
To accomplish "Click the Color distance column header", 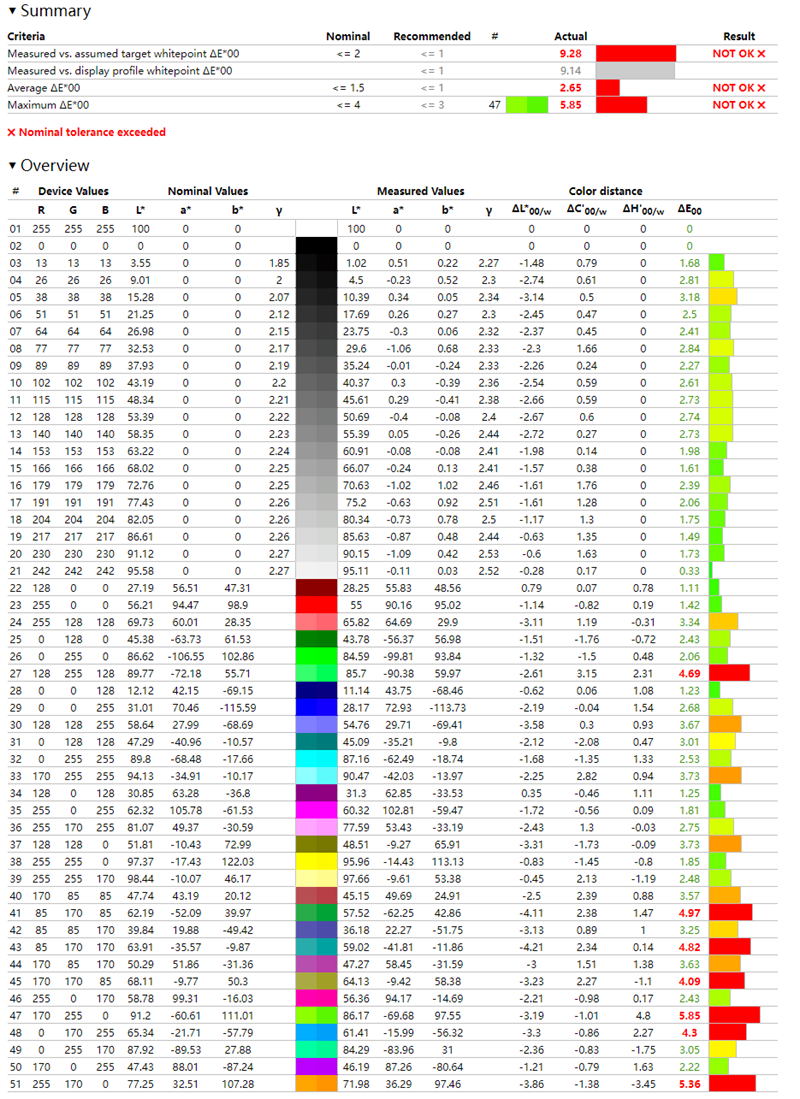I will (x=605, y=191).
